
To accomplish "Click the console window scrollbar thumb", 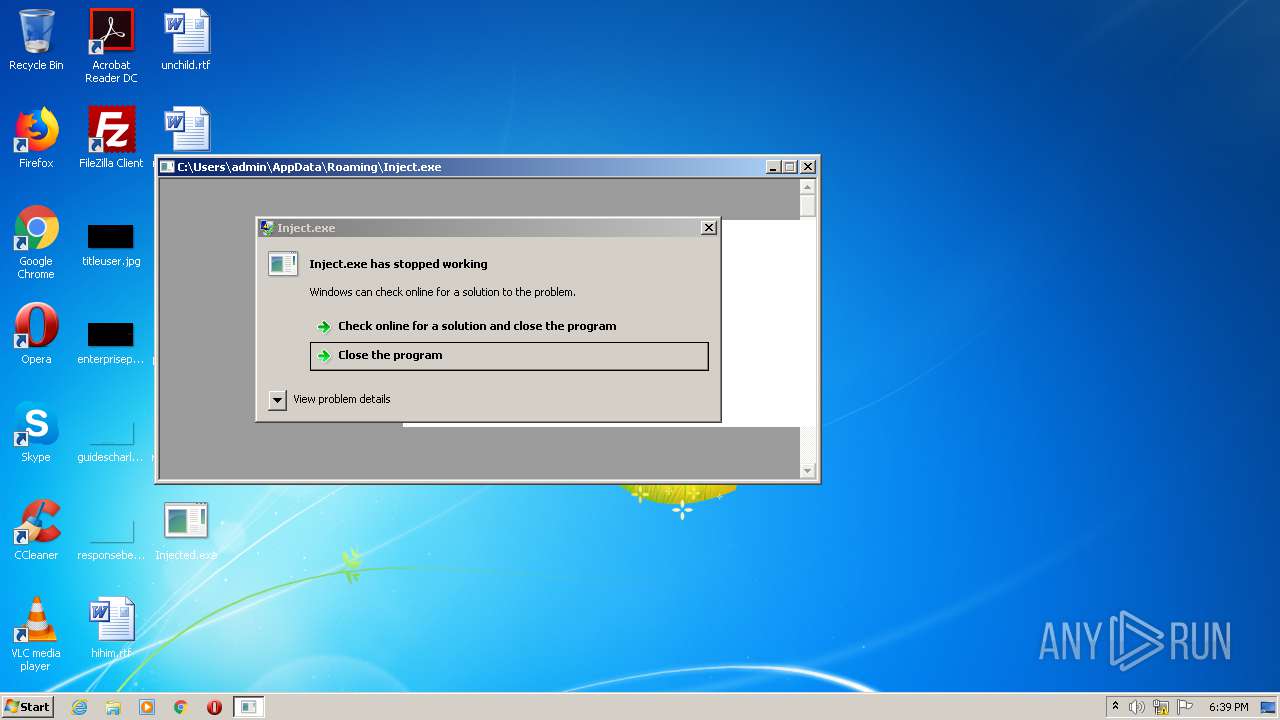I will (808, 206).
